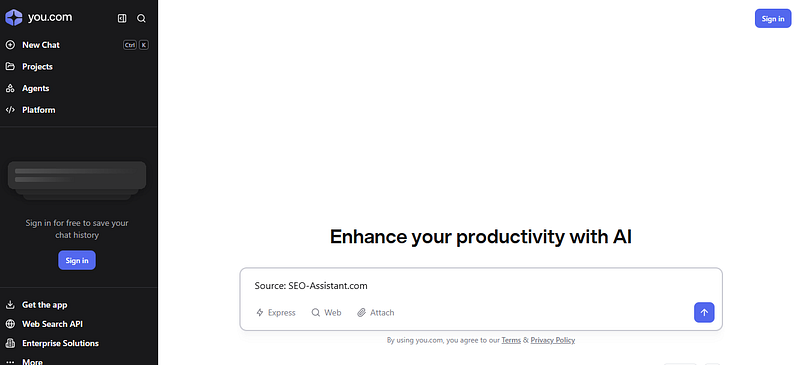
Task: Click the you.com wordmark text
Action: coord(50,17)
